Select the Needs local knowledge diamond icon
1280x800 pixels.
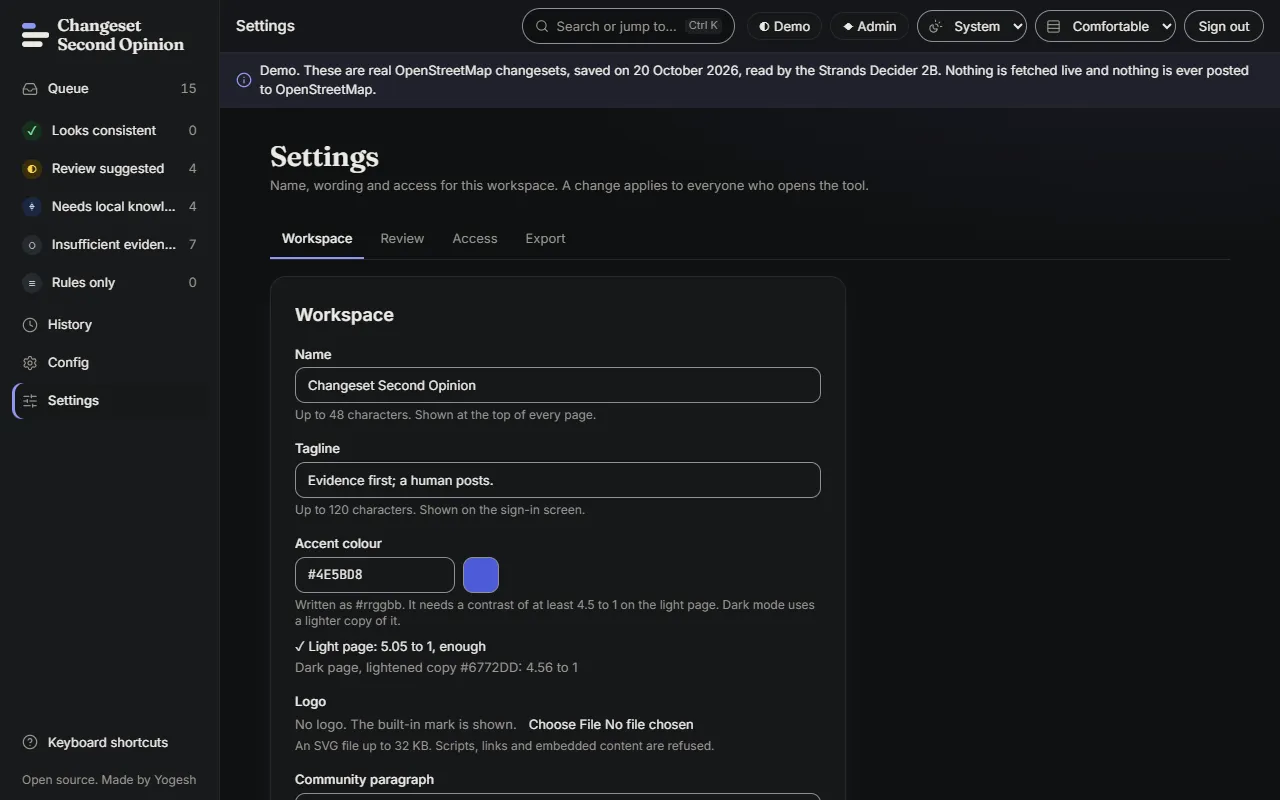tap(32, 207)
